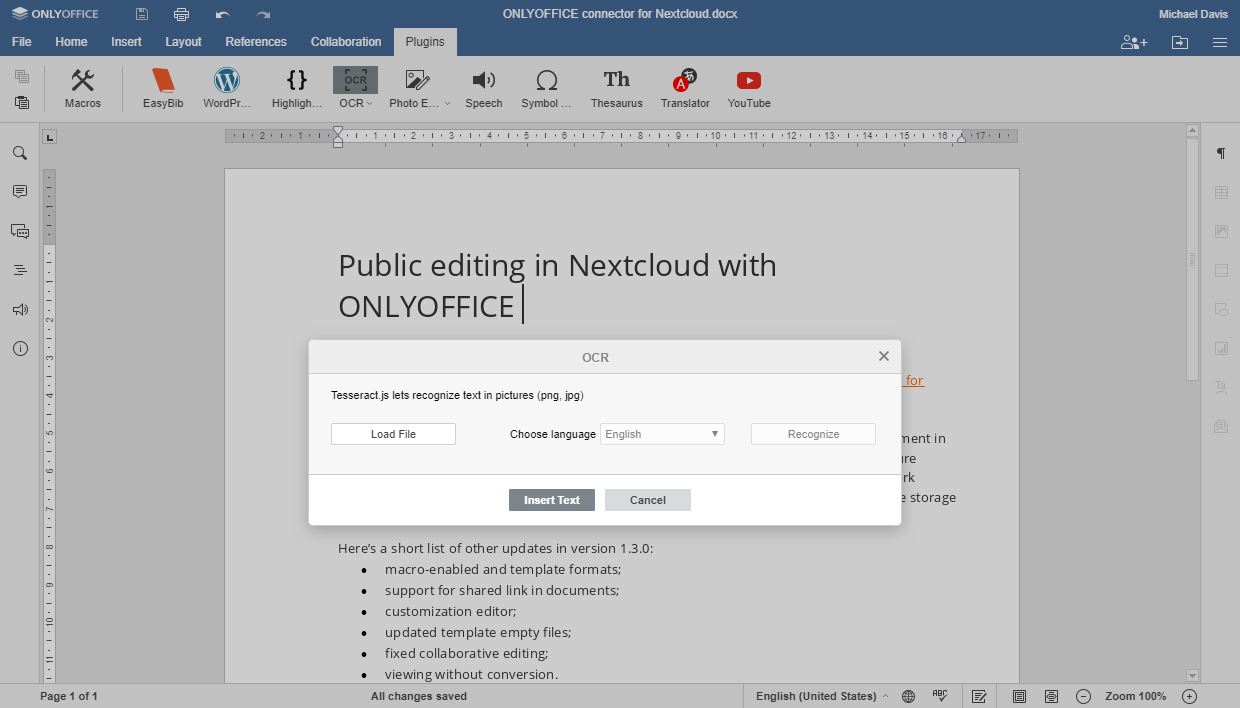
Task: Click the Page 1 of 1 indicator
Action: (69, 696)
